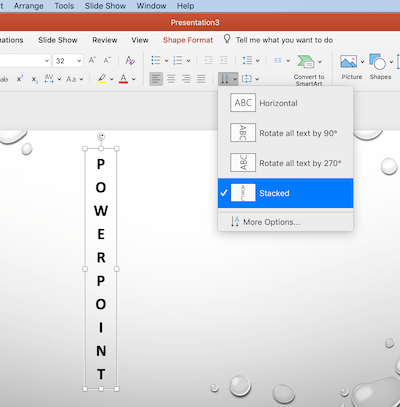Image resolution: width=400 pixels, height=407 pixels.
Task: Justify the text
Action: pos(201,79)
